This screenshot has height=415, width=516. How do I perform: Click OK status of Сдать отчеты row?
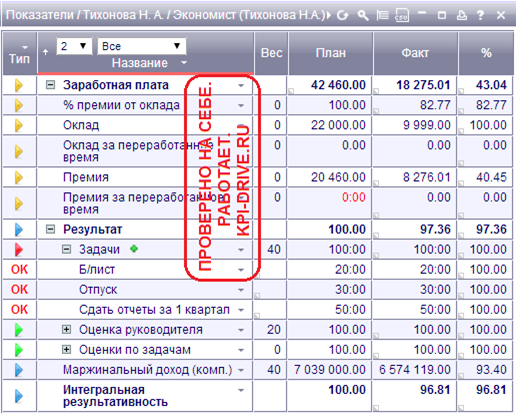click(x=19, y=310)
